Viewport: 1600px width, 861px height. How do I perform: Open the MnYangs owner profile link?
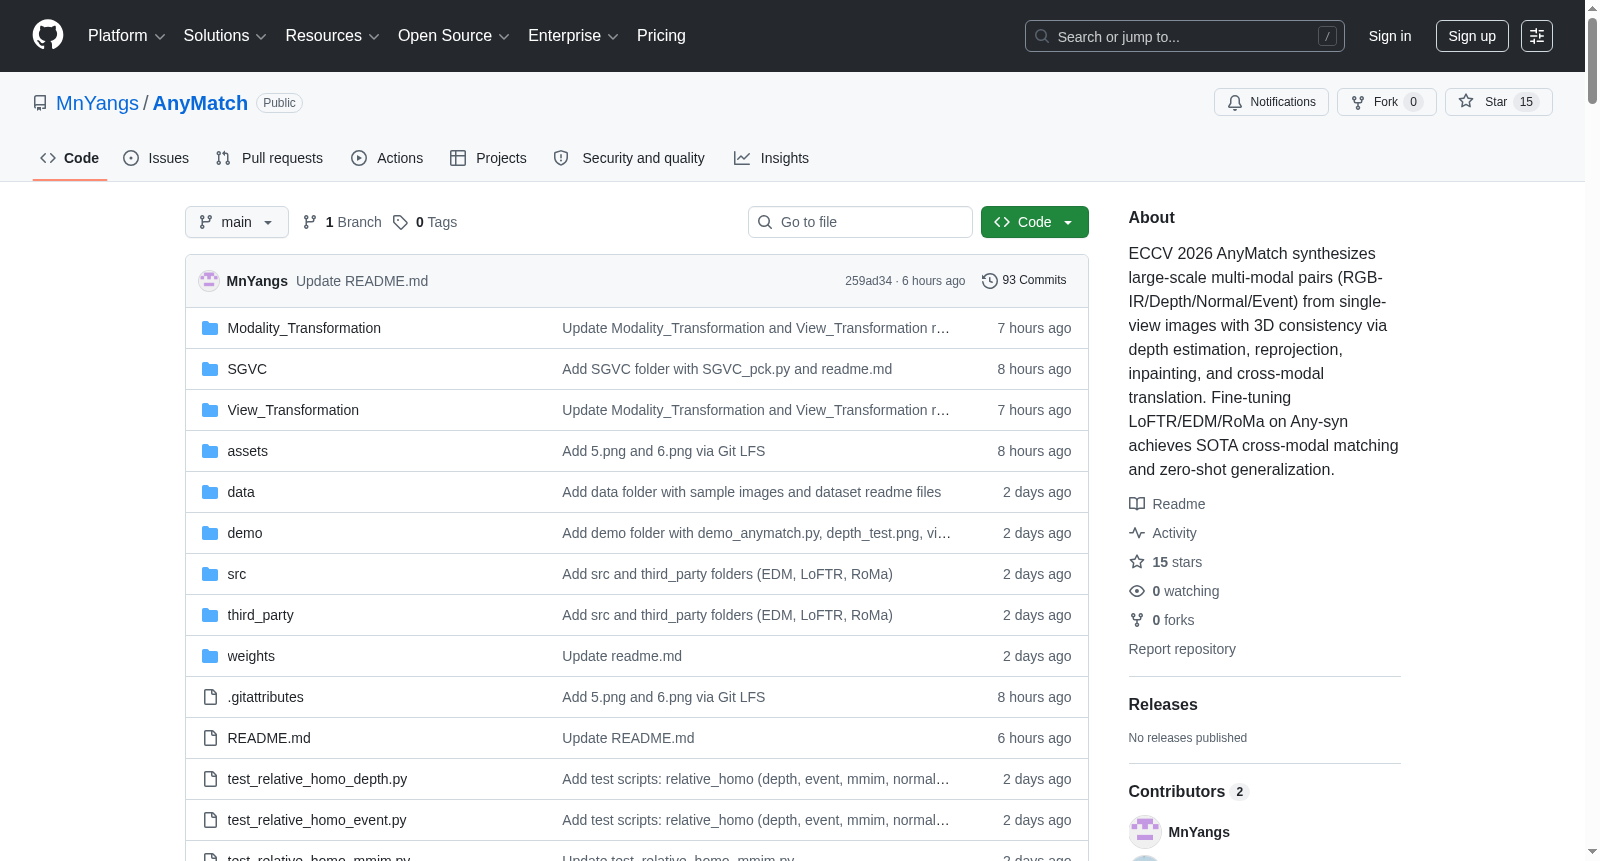pos(97,103)
